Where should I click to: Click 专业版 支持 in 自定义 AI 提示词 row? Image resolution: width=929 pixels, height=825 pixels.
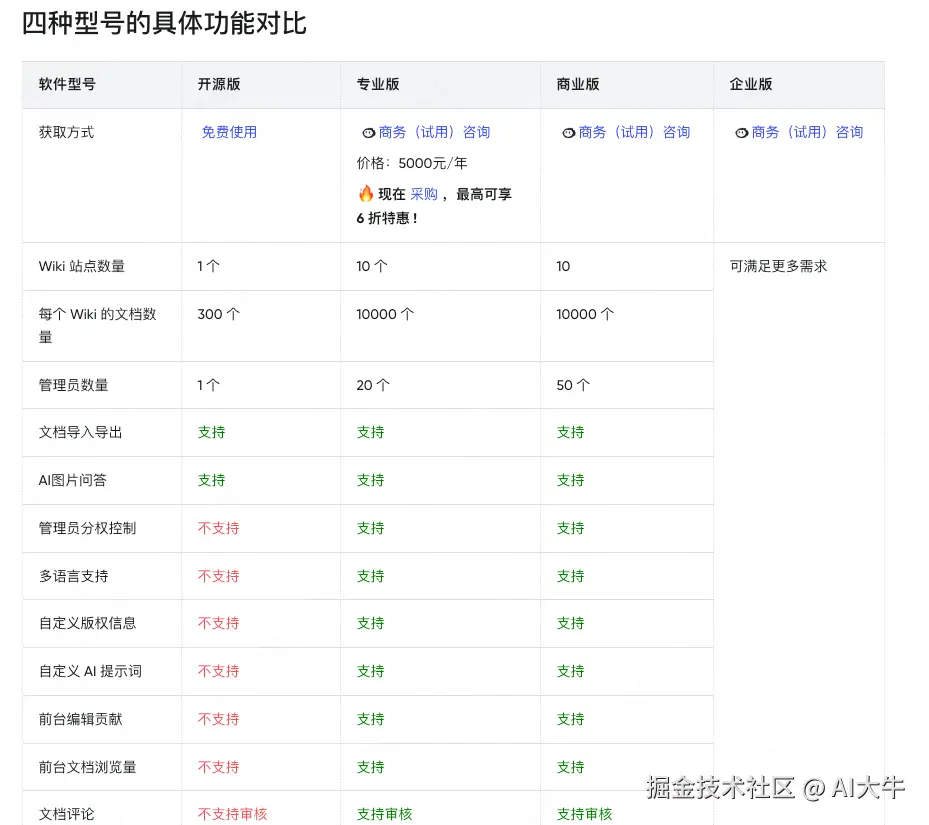[370, 671]
